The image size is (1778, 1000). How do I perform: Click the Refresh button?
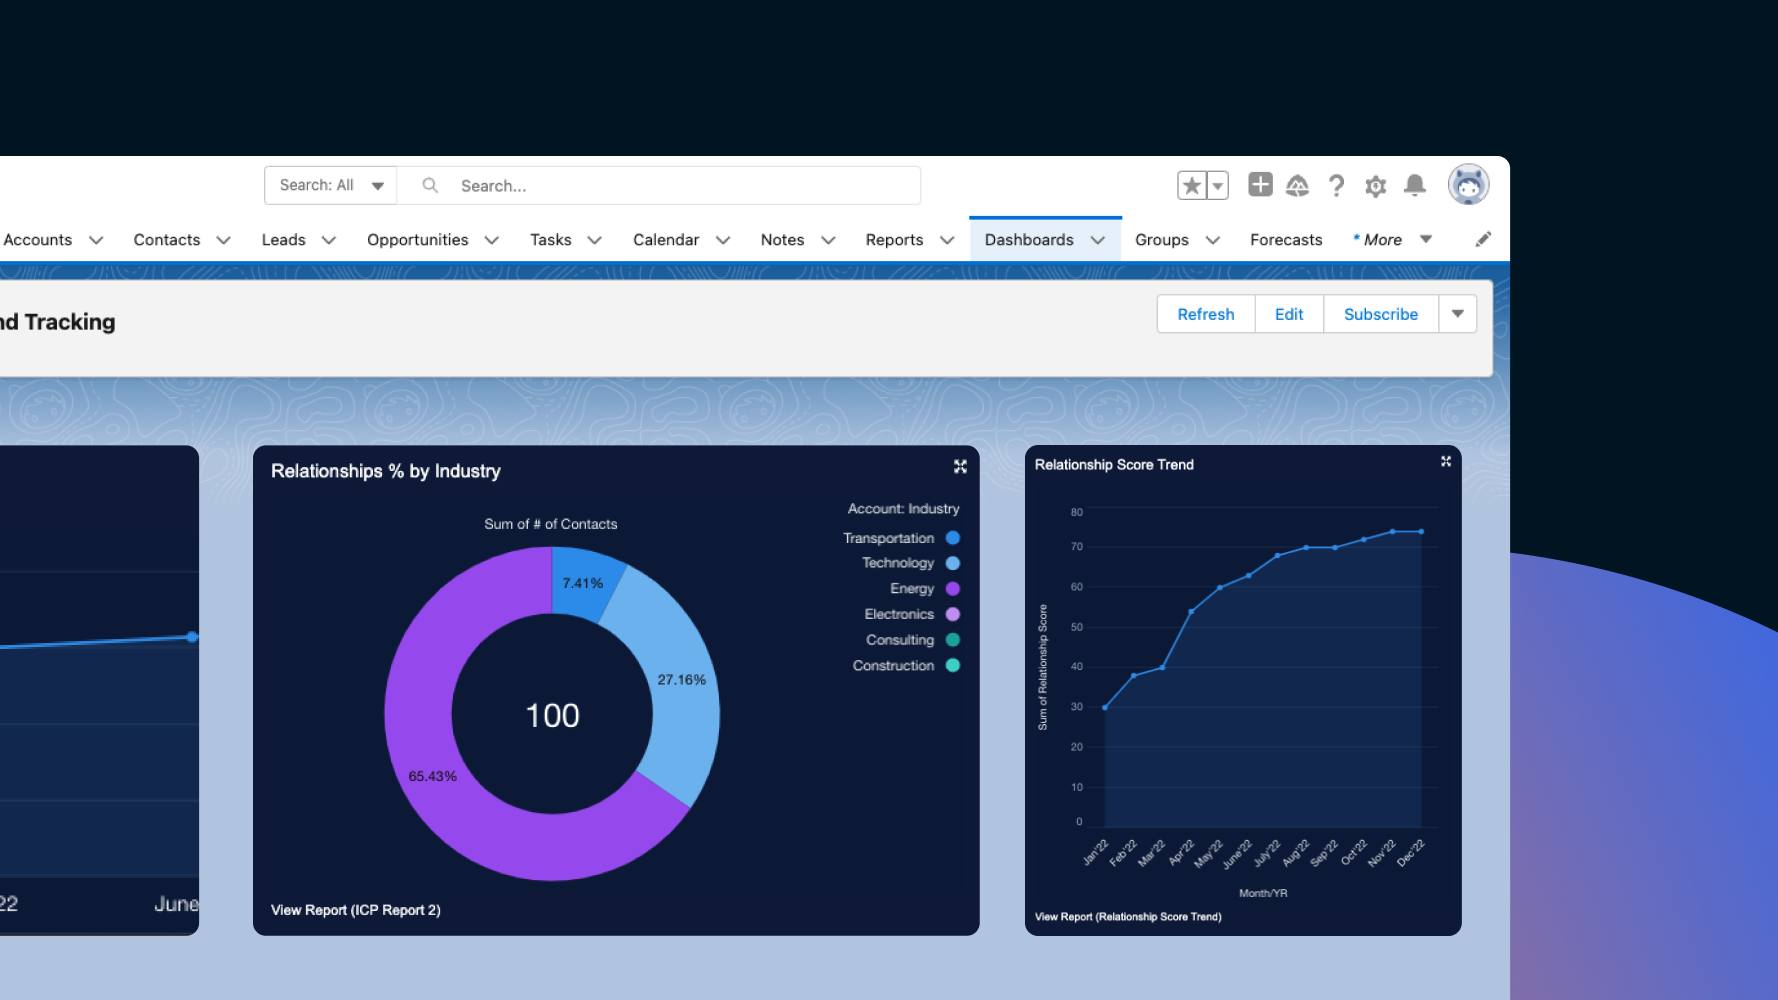pos(1205,314)
